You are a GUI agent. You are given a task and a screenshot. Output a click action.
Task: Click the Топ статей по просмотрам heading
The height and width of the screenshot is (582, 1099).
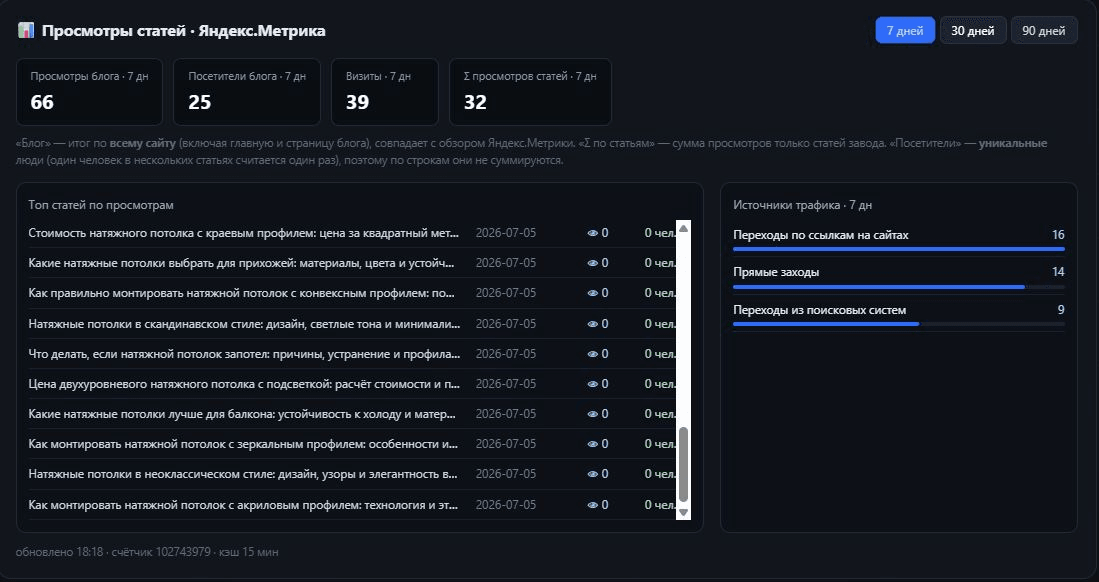pyautogui.click(x=101, y=205)
